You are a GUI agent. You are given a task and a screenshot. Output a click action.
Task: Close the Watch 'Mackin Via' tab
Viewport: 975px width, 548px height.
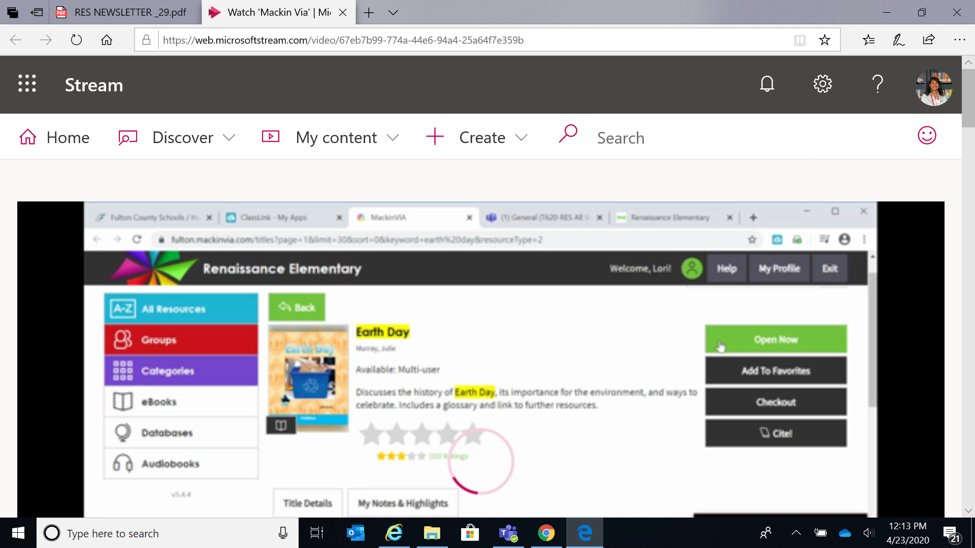[x=343, y=12]
